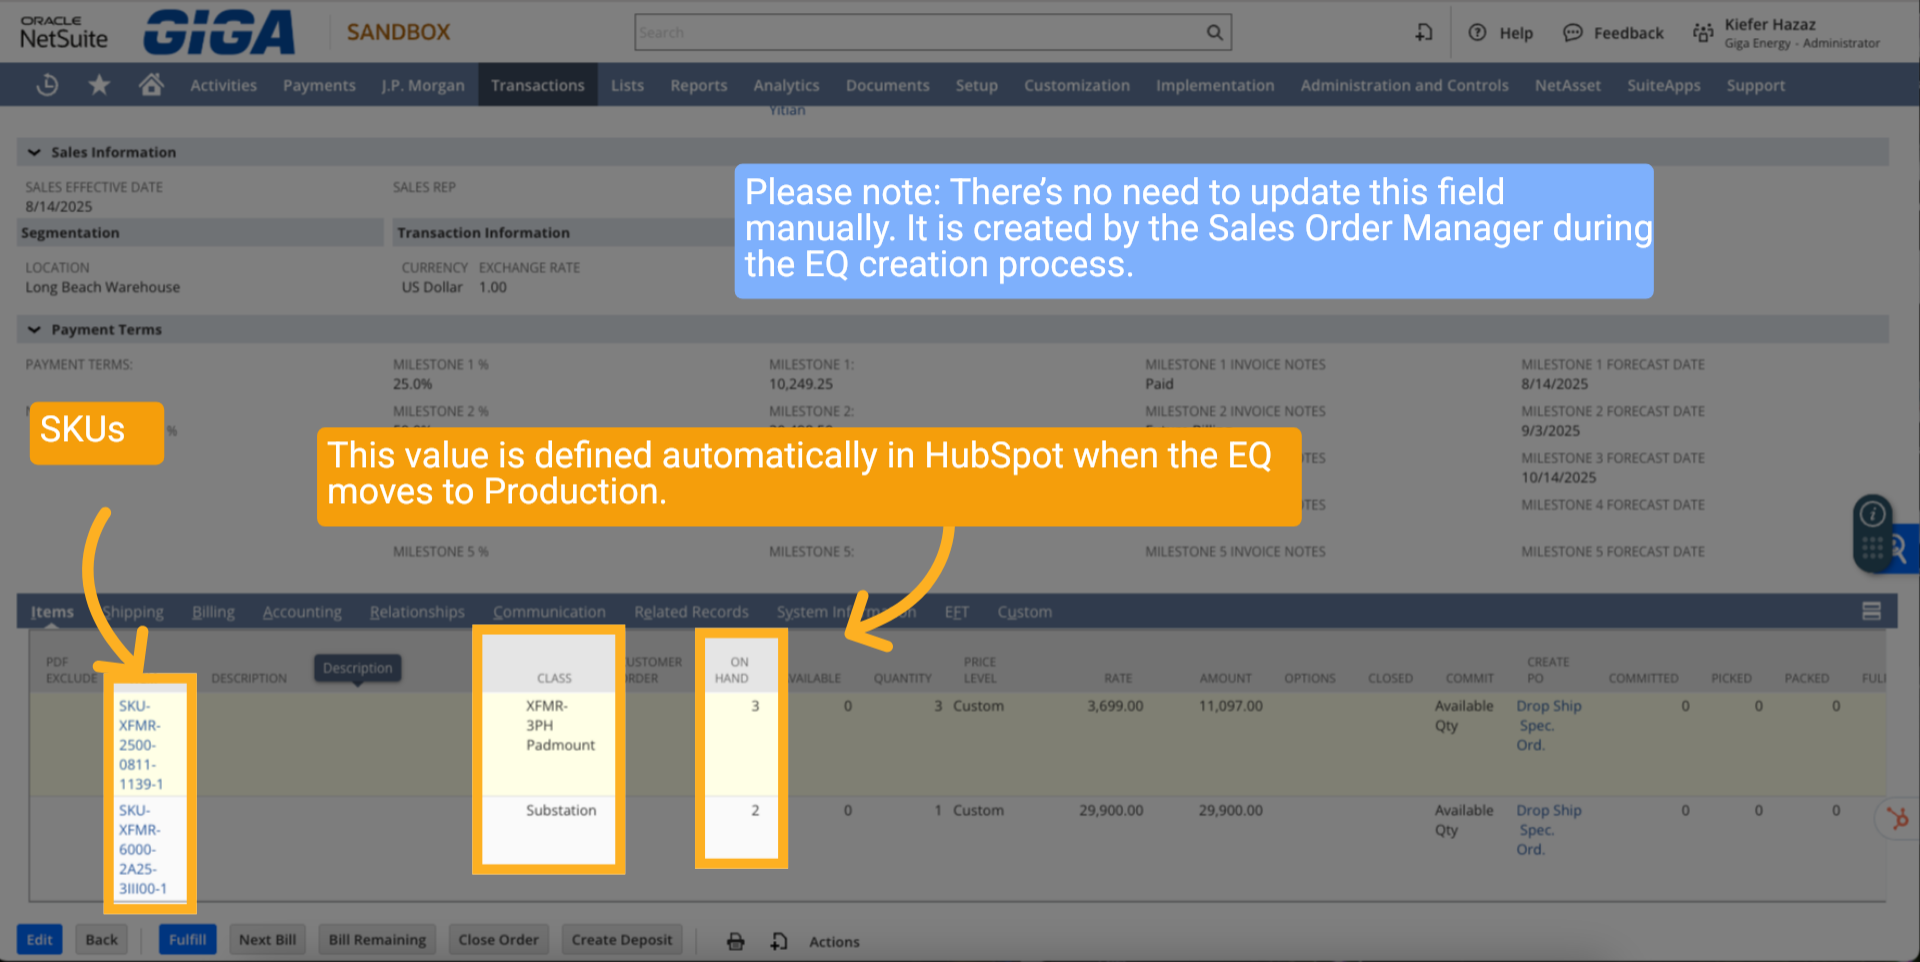The image size is (1920, 962).
Task: Collapse the Payment Terms section
Action: click(34, 329)
